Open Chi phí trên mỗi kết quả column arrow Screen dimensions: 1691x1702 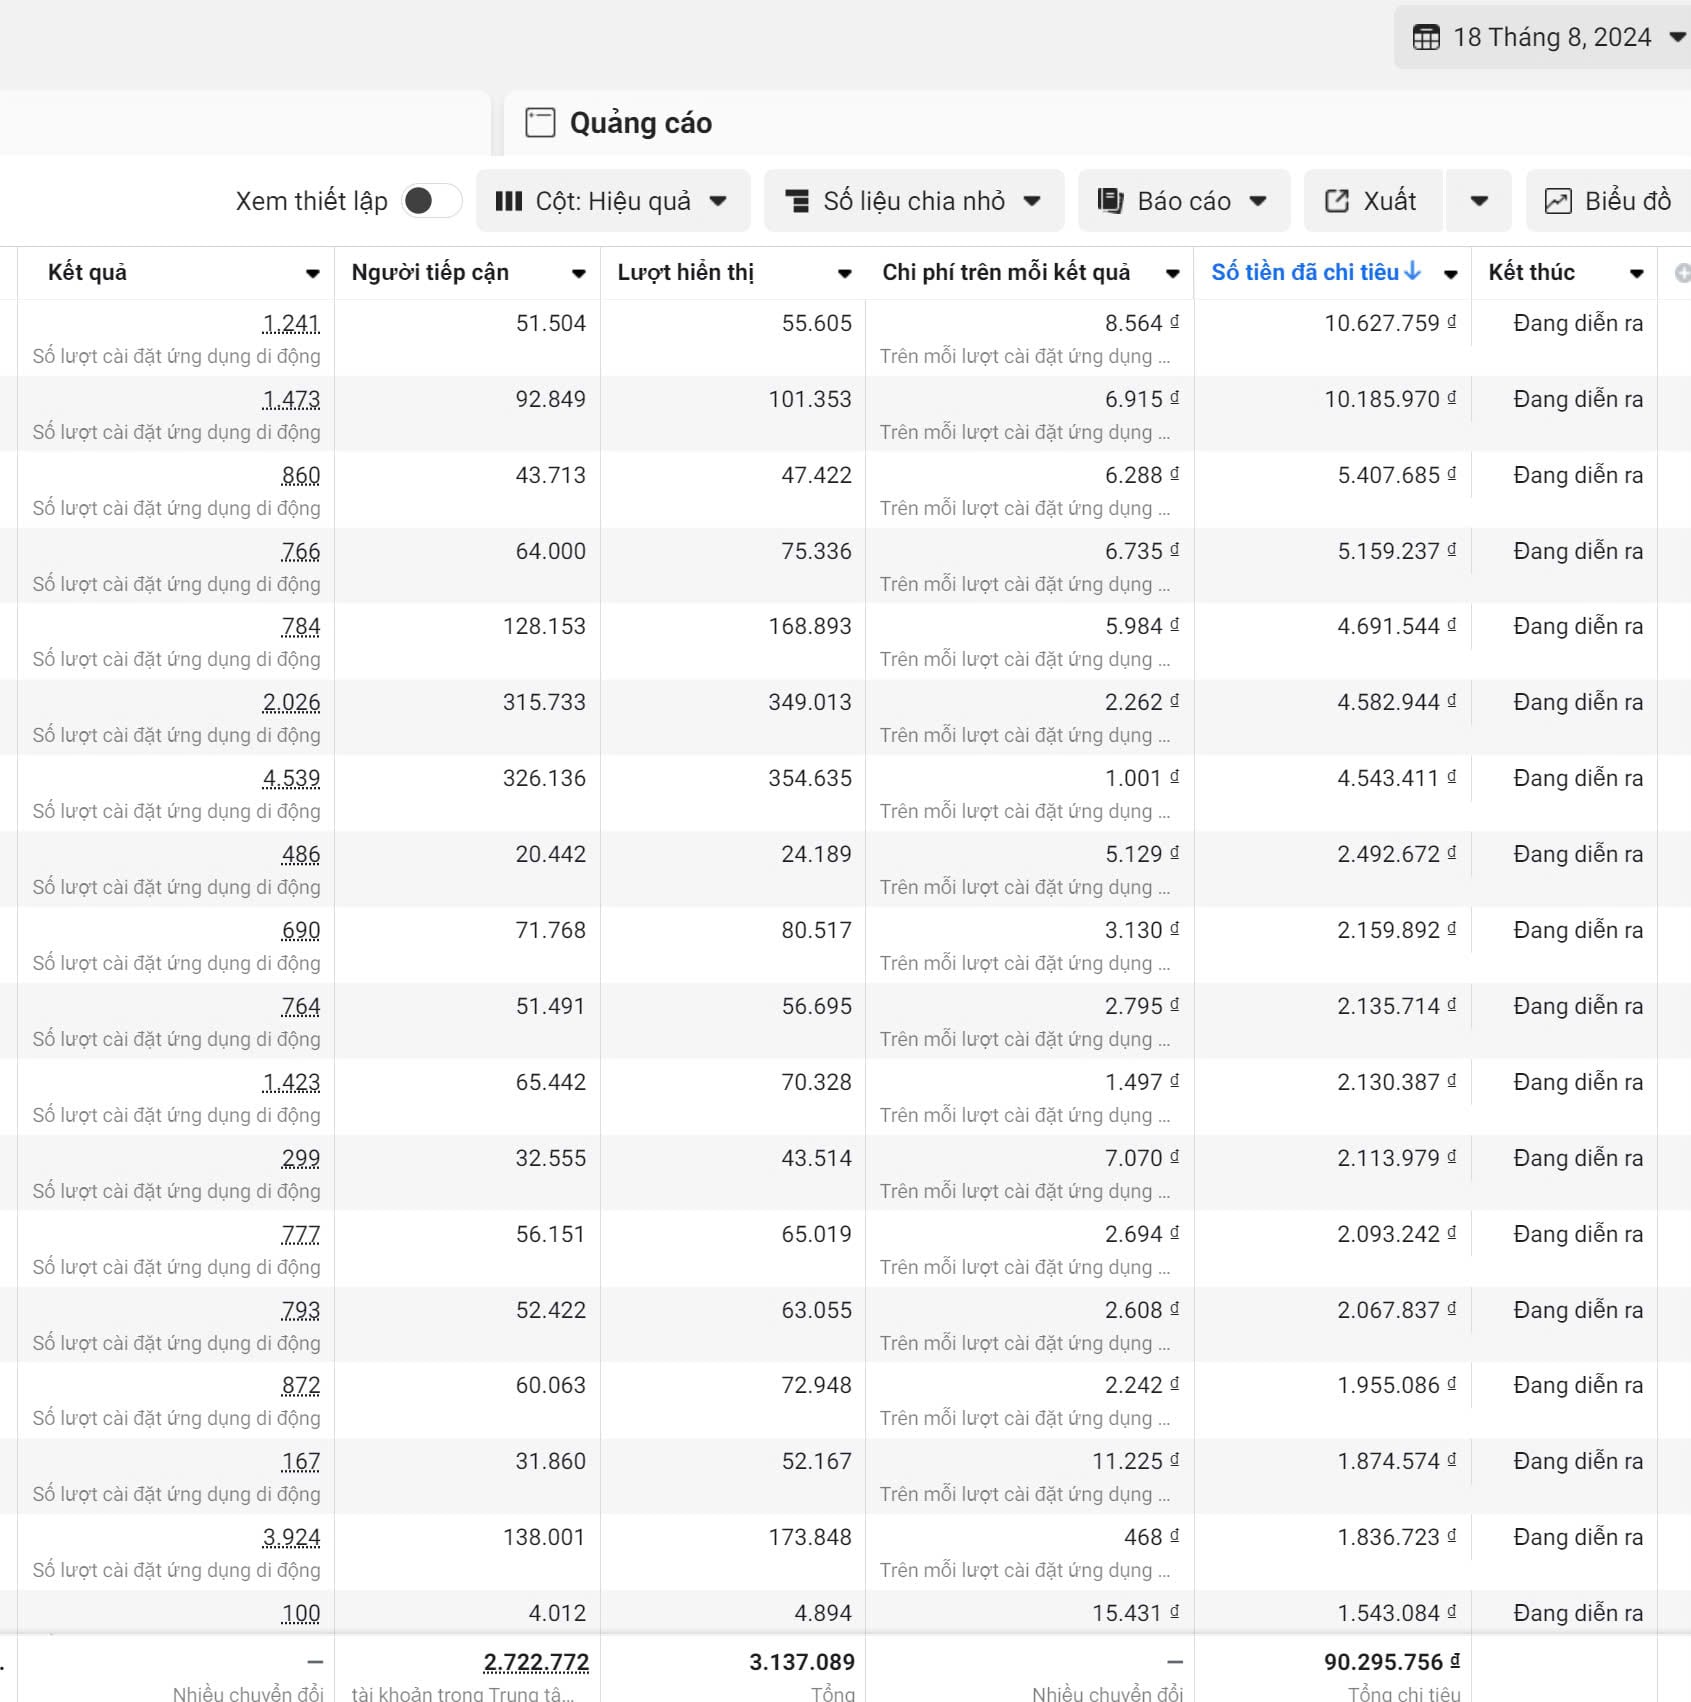pyautogui.click(x=1172, y=273)
